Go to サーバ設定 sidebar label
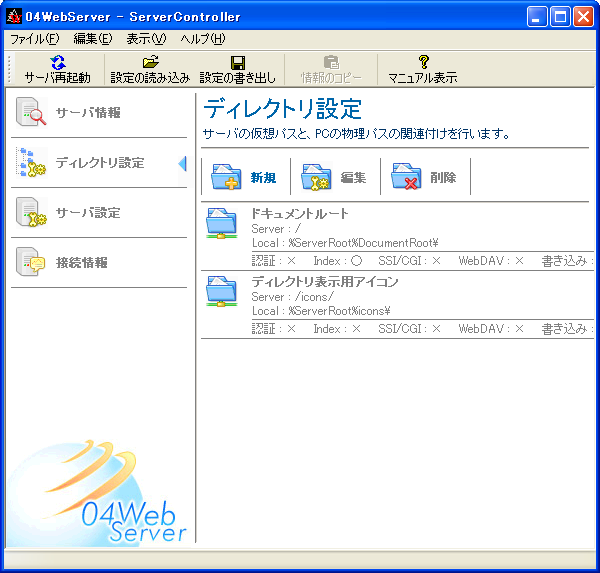600x573 pixels. click(88, 212)
